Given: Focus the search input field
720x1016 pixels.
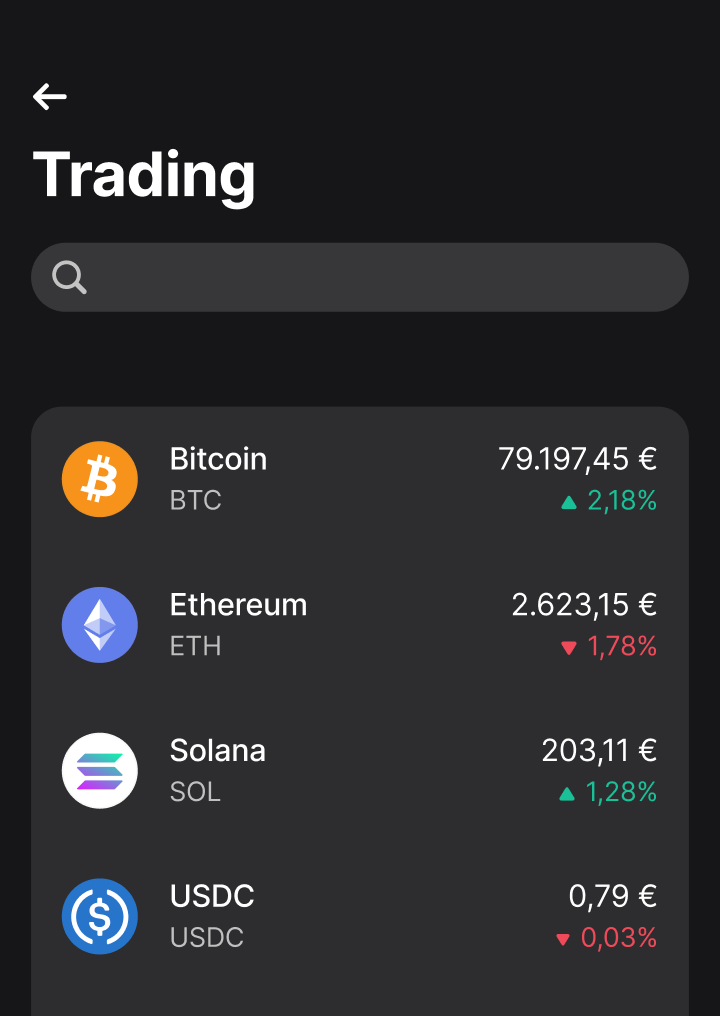Looking at the screenshot, I should 360,277.
